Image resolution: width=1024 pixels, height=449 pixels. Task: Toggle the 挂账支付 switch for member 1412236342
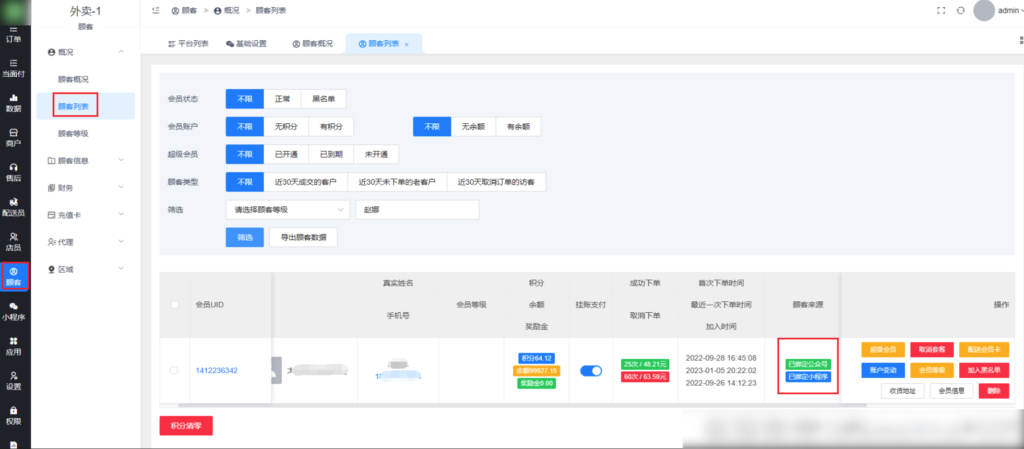click(x=591, y=371)
